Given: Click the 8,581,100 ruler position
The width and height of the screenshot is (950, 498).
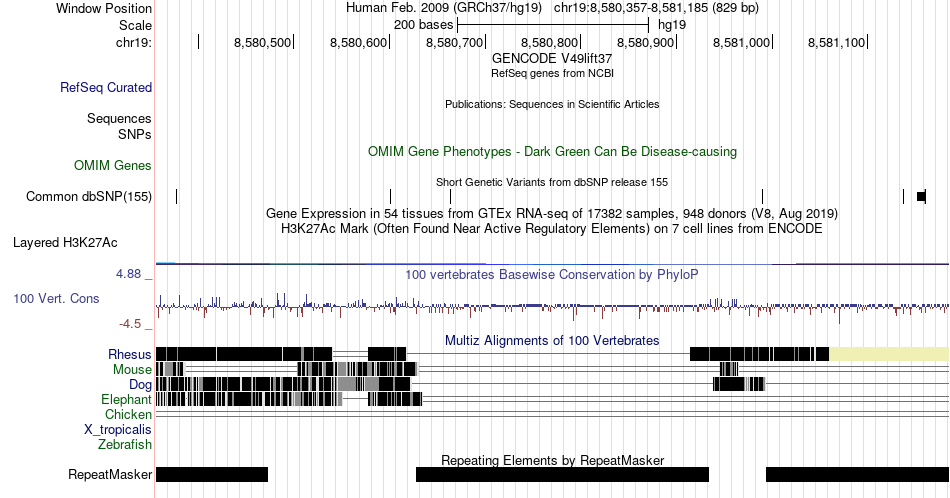Looking at the screenshot, I should (837, 42).
